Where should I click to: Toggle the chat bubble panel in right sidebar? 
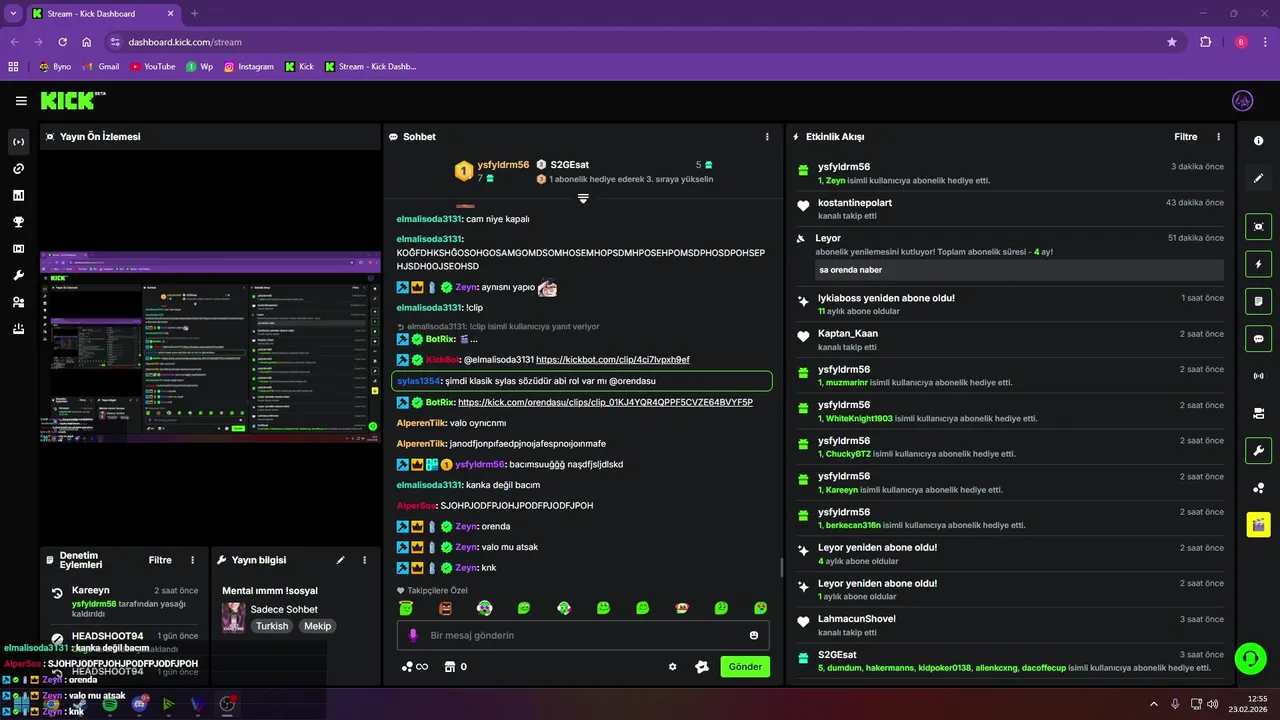pyautogui.click(x=1259, y=338)
